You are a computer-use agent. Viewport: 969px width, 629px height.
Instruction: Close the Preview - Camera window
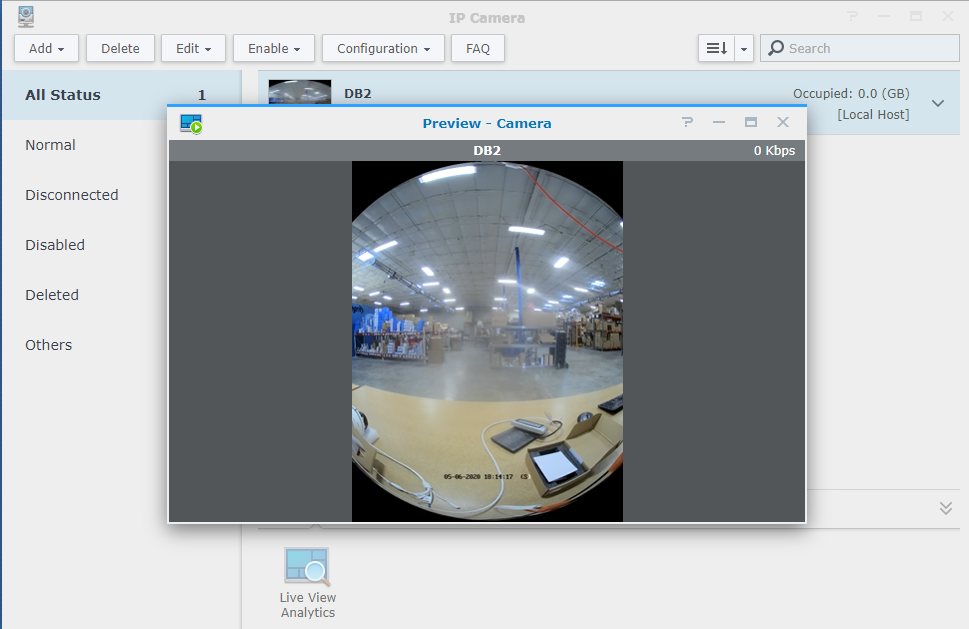click(783, 122)
